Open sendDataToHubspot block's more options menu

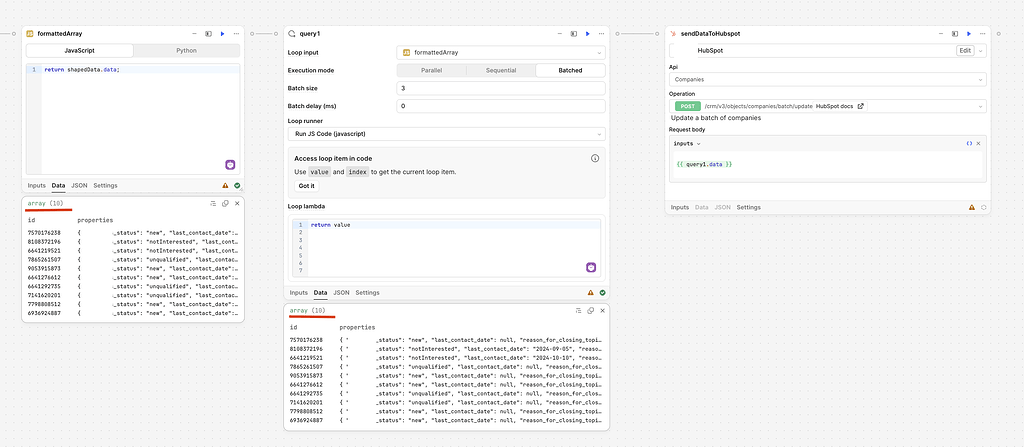pyautogui.click(x=983, y=33)
